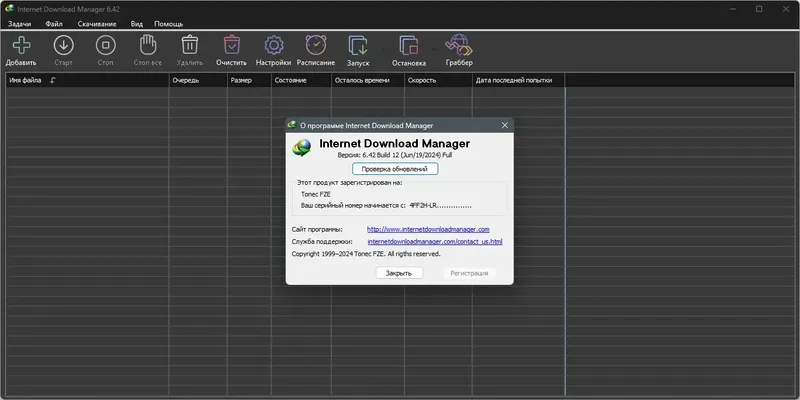Screen dimensions: 800x400
Task: Sort by the Имя файла column header
Action: tap(87, 80)
